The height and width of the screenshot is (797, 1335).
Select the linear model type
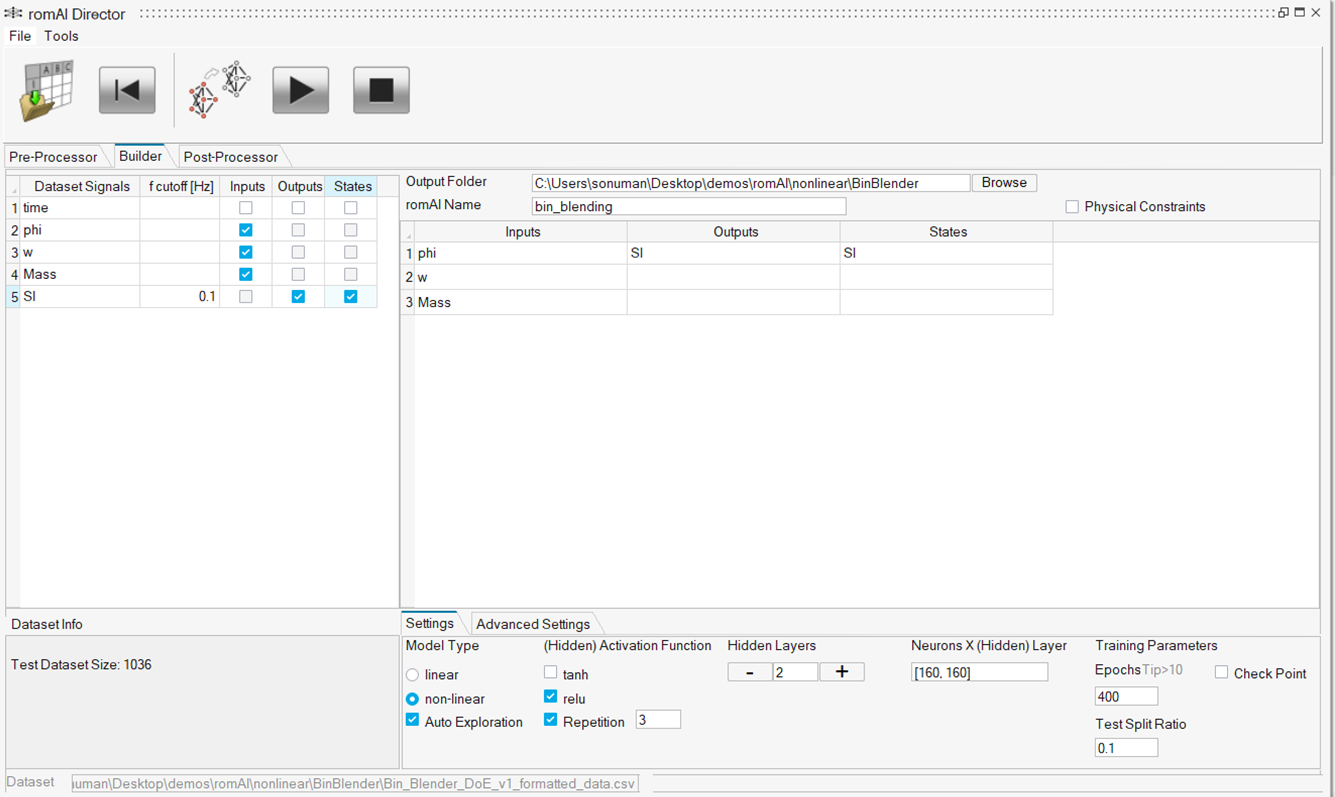(412, 675)
